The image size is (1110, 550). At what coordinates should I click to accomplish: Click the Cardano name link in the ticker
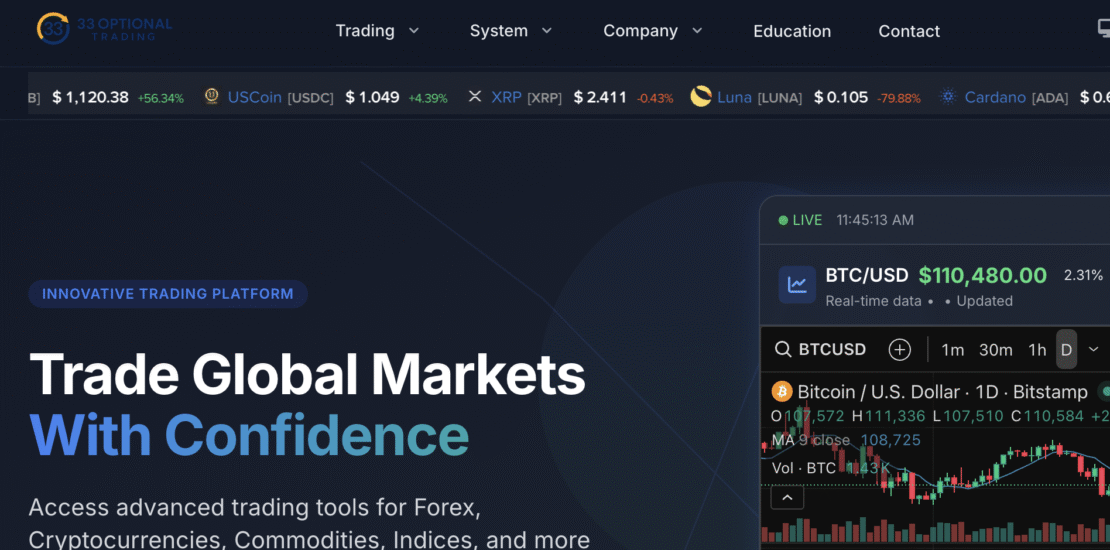coord(995,97)
